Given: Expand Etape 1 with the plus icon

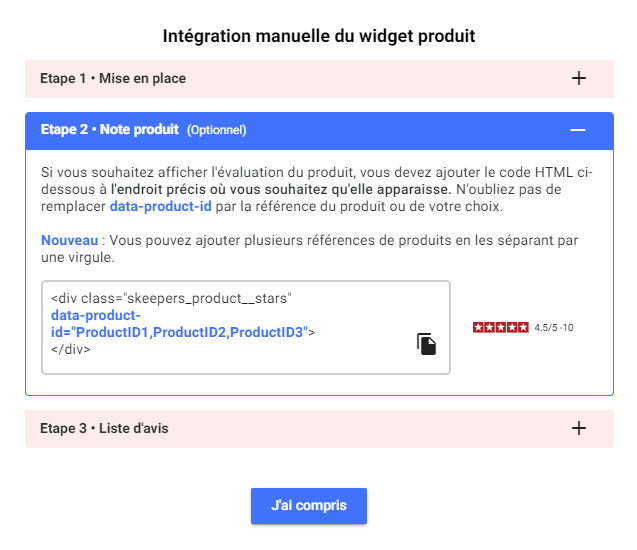Looking at the screenshot, I should click(x=578, y=78).
